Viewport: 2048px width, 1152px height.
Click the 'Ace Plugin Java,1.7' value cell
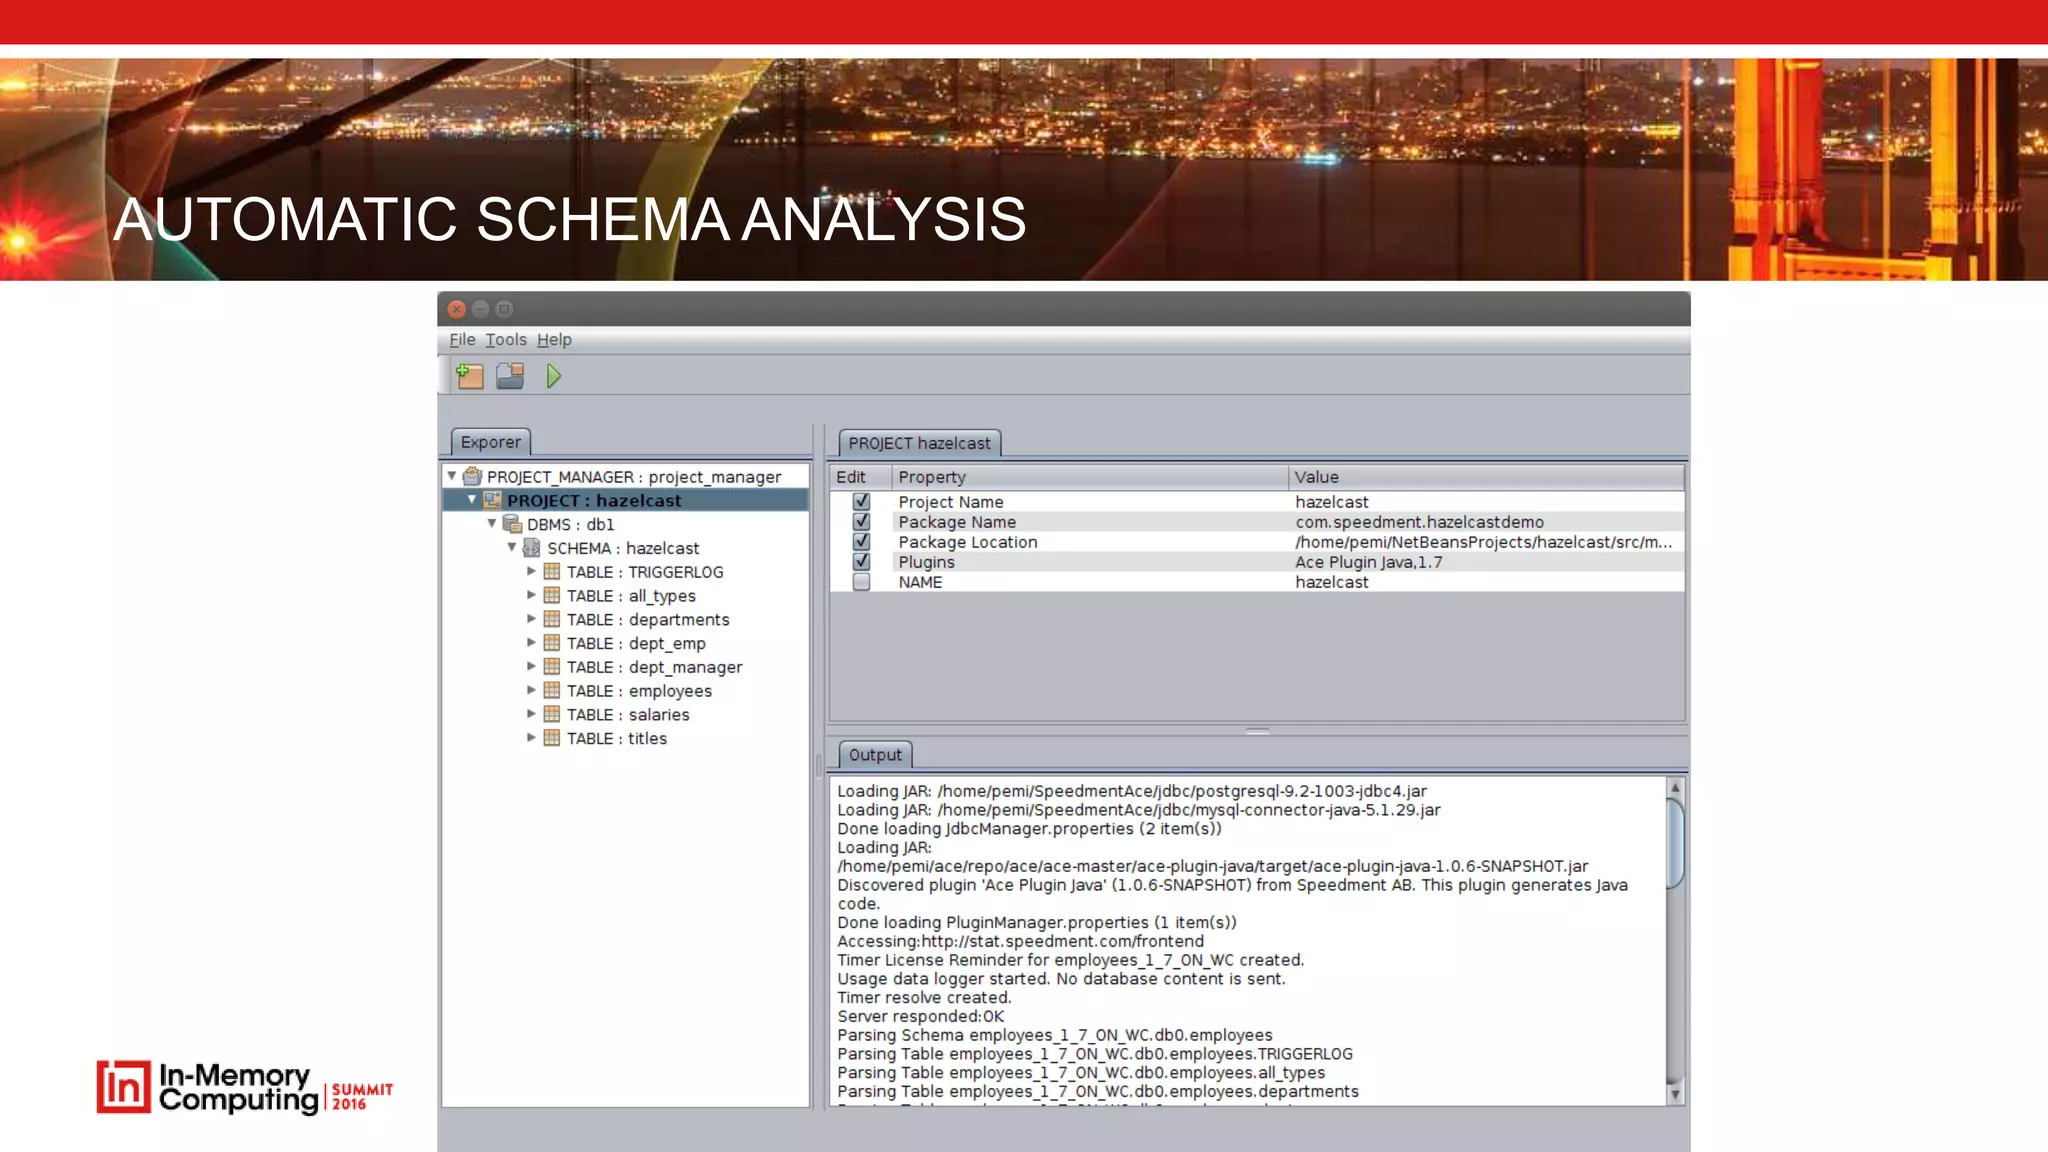point(1486,562)
